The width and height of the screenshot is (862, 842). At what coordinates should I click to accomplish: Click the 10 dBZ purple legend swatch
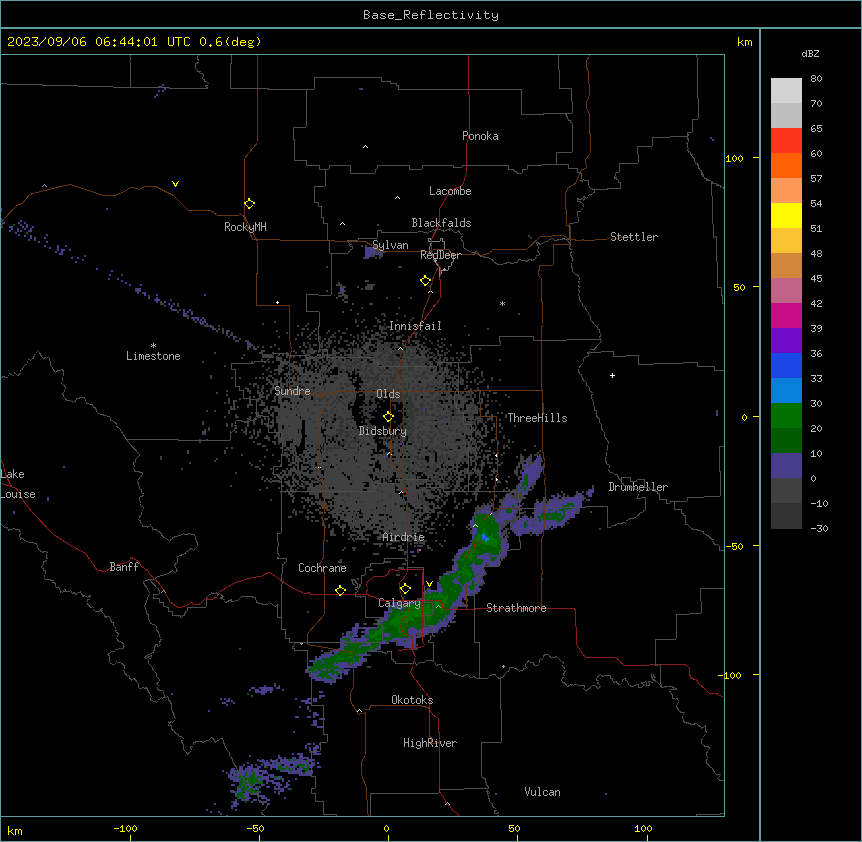[786, 466]
